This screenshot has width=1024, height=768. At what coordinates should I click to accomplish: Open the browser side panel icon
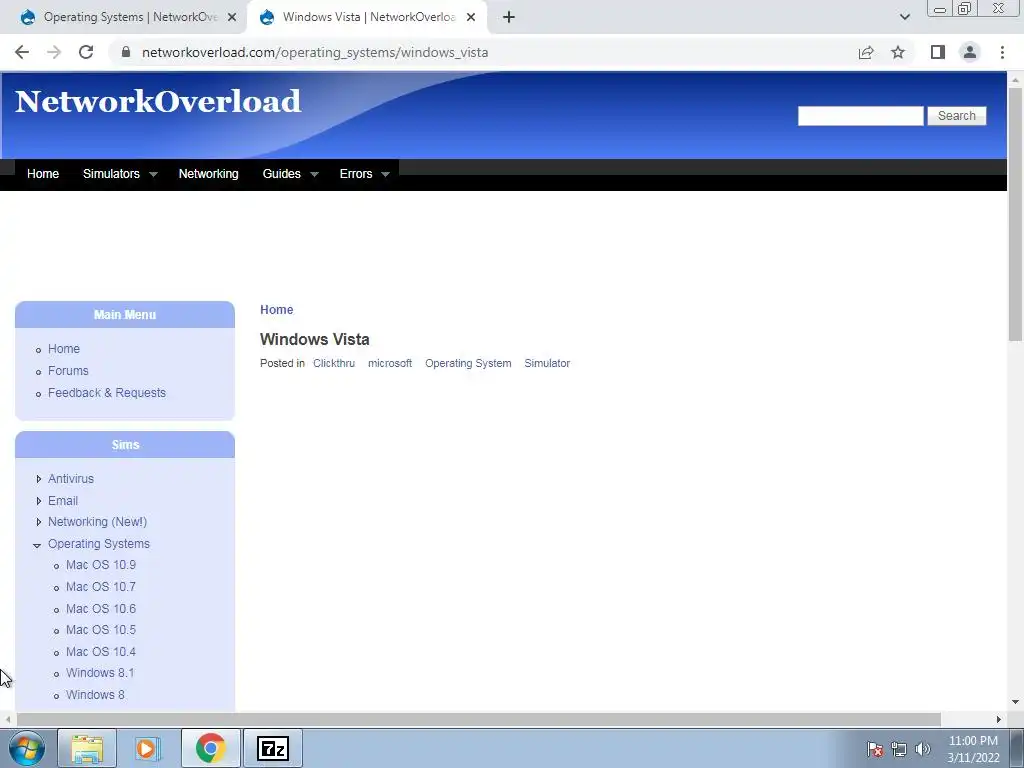(x=938, y=52)
